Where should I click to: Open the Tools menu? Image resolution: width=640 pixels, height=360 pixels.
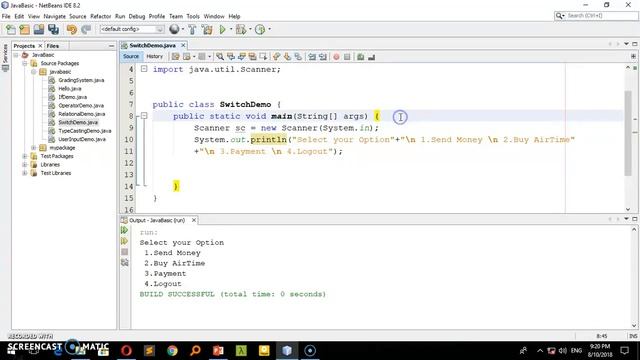click(193, 16)
